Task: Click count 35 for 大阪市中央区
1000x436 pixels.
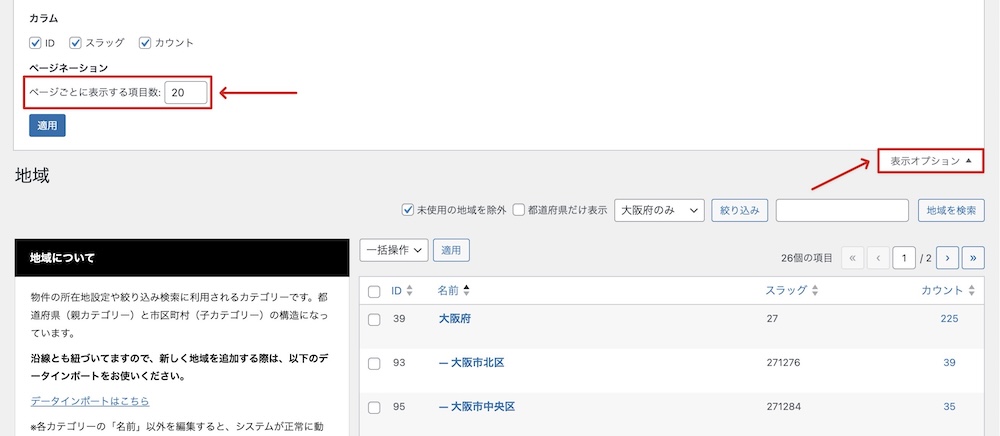Action: (x=949, y=407)
